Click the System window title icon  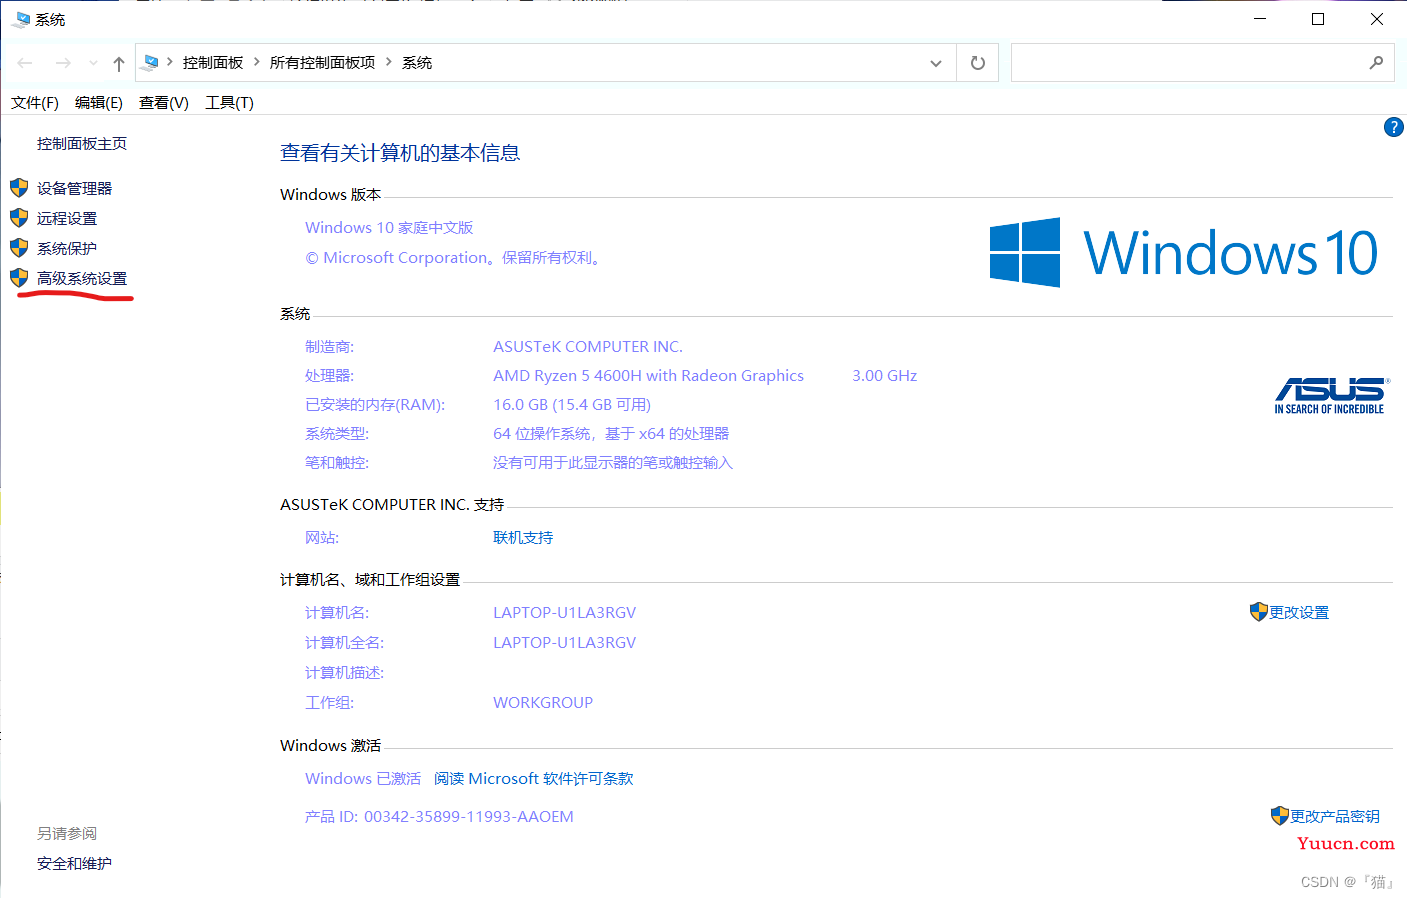21,19
